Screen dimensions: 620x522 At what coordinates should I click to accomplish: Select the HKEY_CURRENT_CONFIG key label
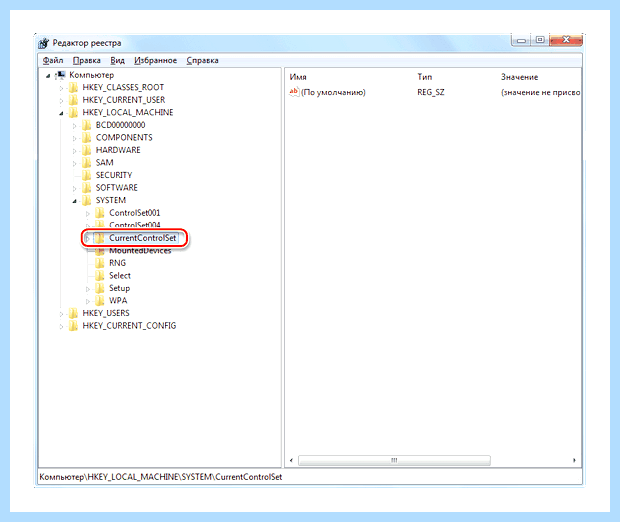coord(129,326)
